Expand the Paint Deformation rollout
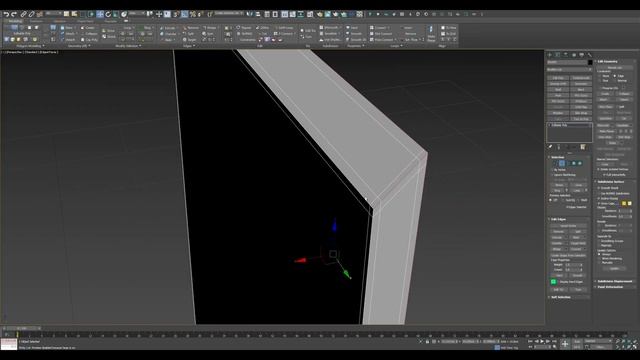The height and width of the screenshot is (360, 640). pyautogui.click(x=610, y=287)
